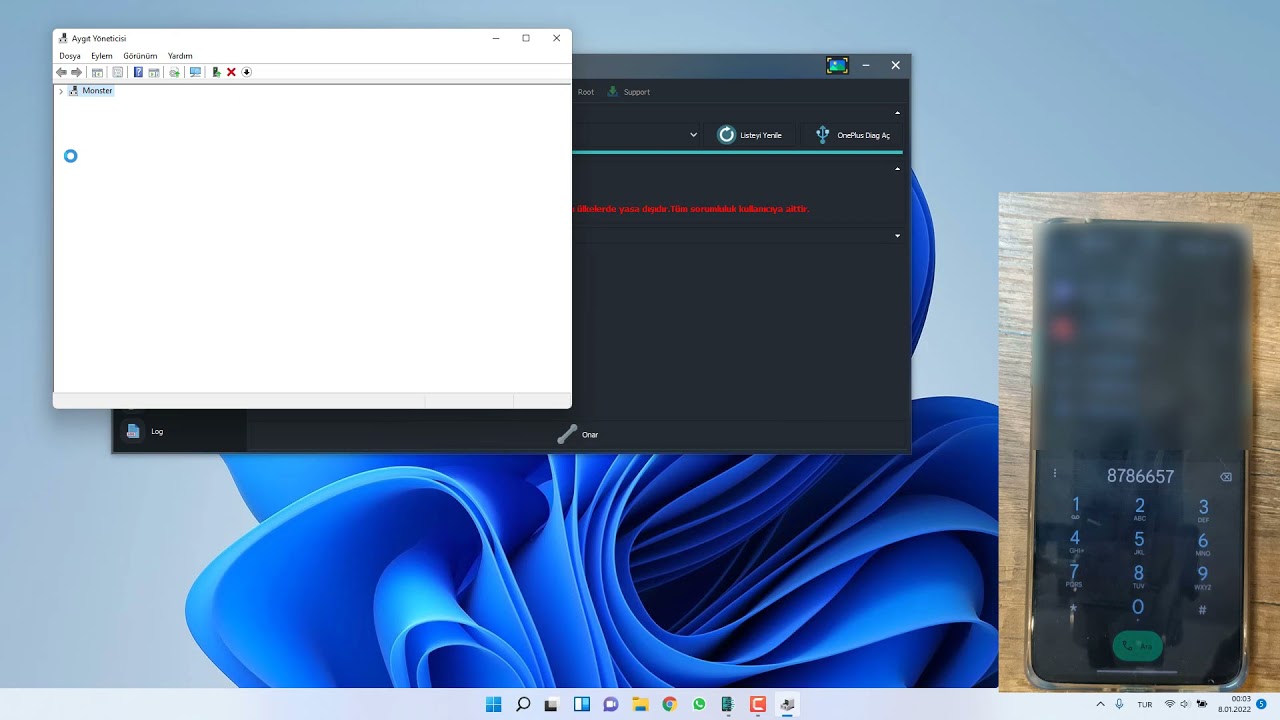Click the add legacy hardware icon
The image size is (1280, 720).
(x=216, y=72)
